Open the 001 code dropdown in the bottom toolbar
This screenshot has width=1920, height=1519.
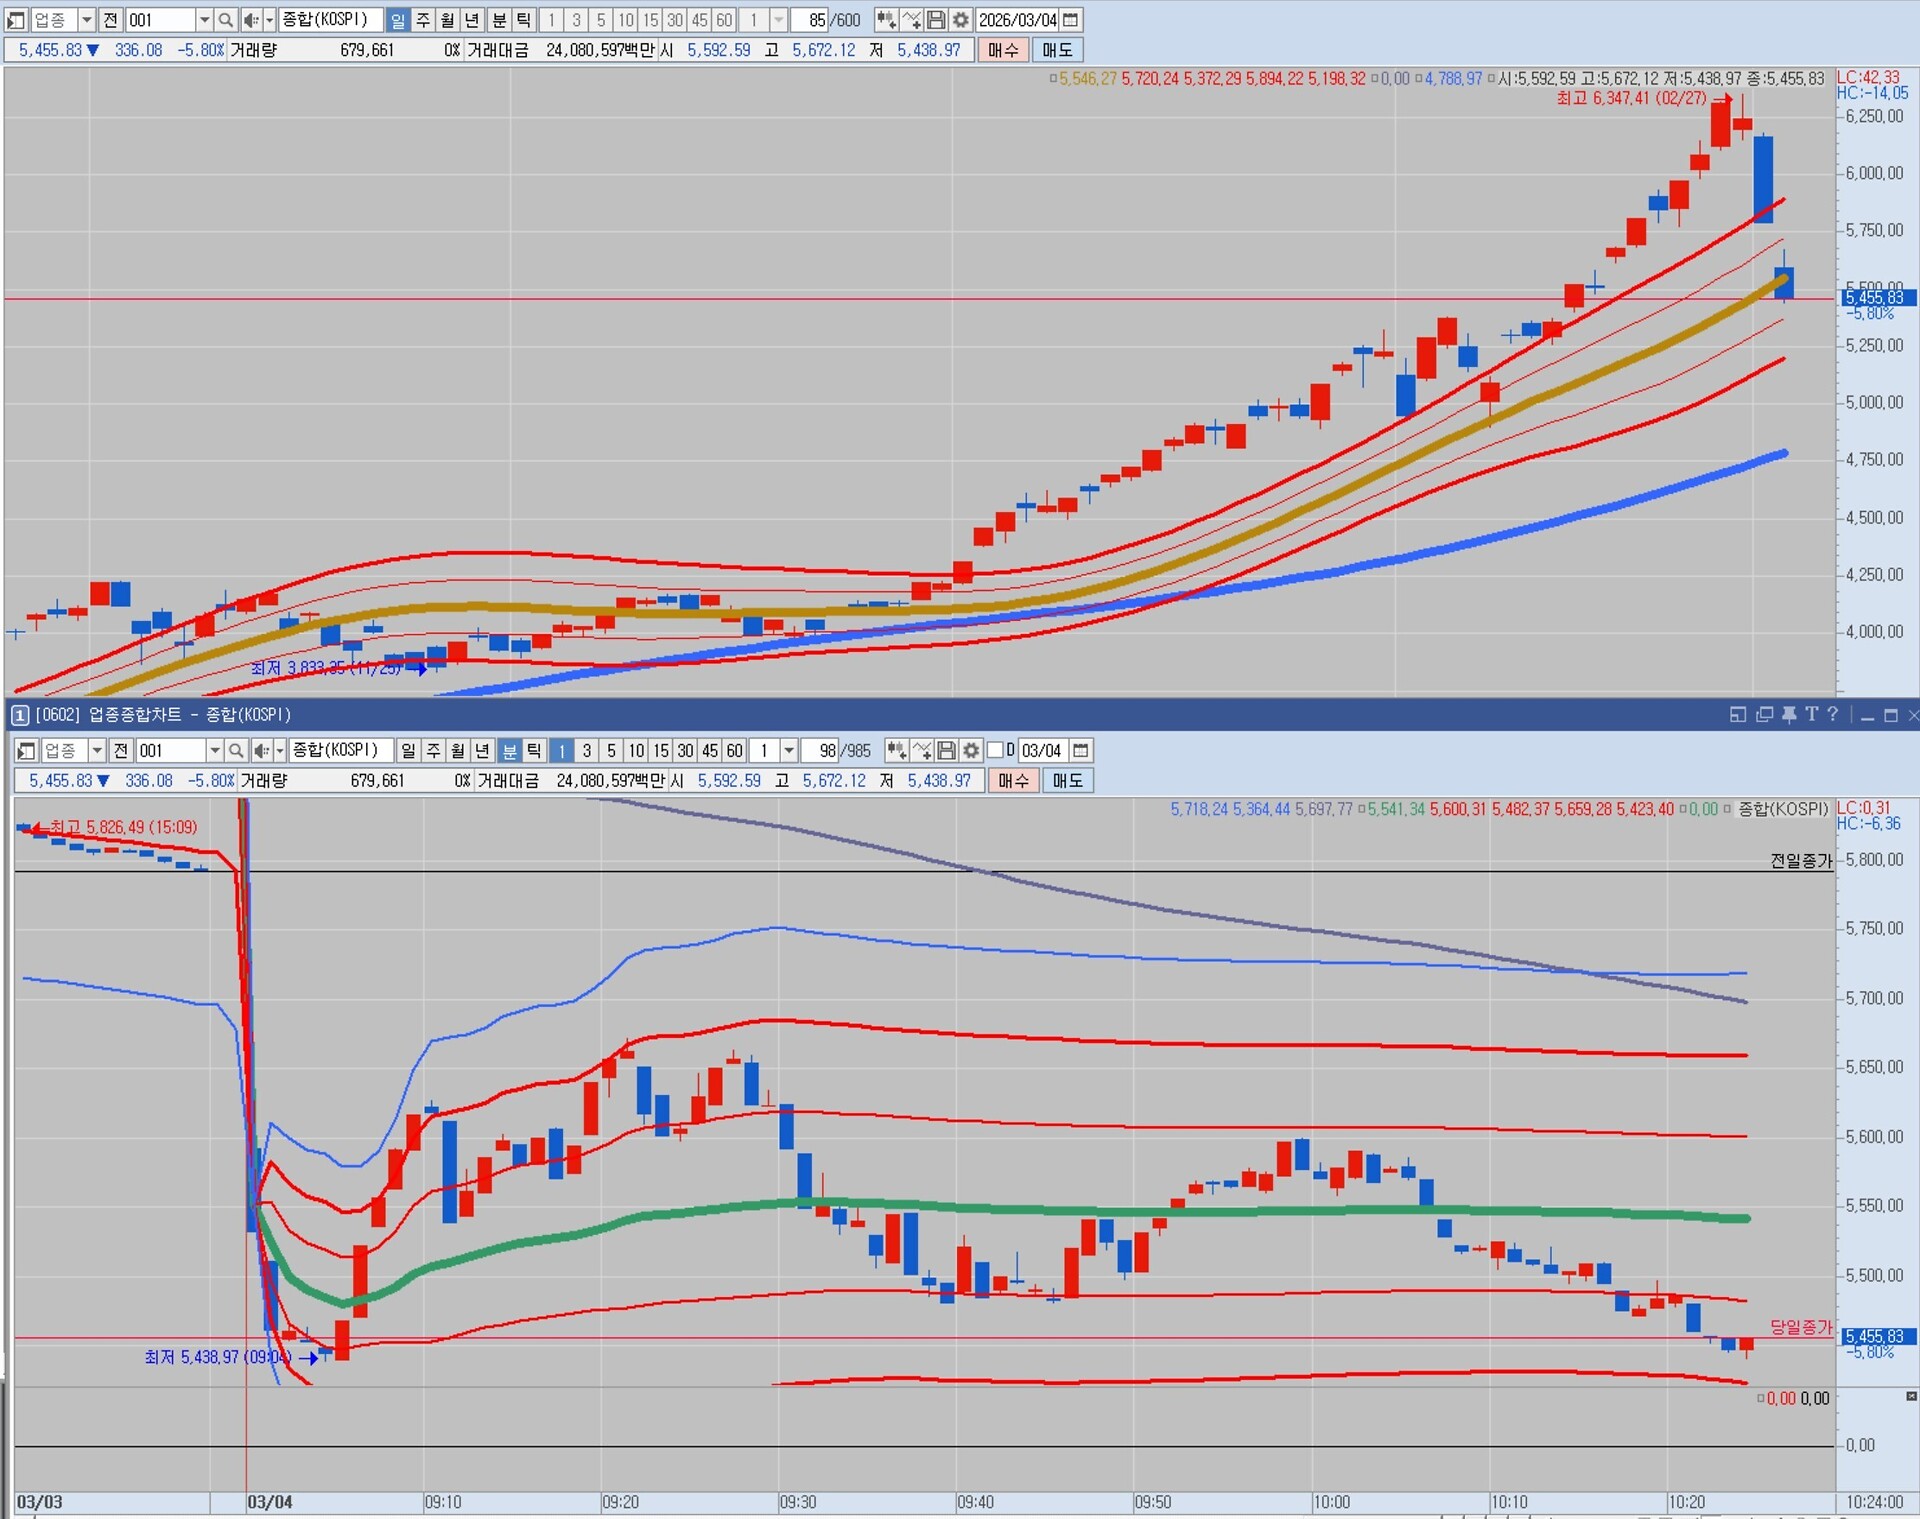tap(214, 750)
